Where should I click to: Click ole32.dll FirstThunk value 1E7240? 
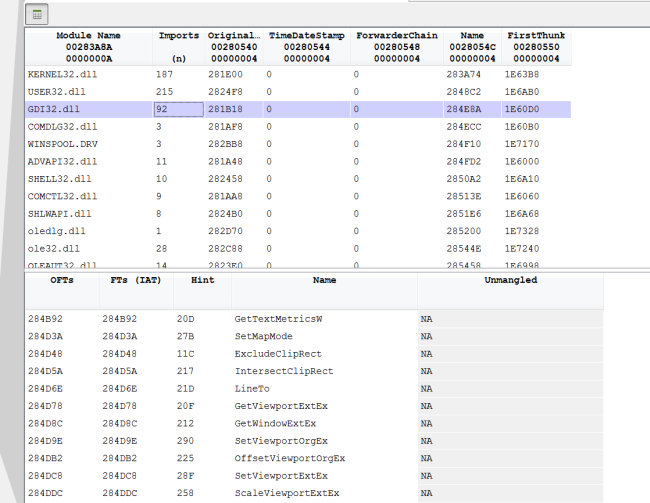click(521, 248)
